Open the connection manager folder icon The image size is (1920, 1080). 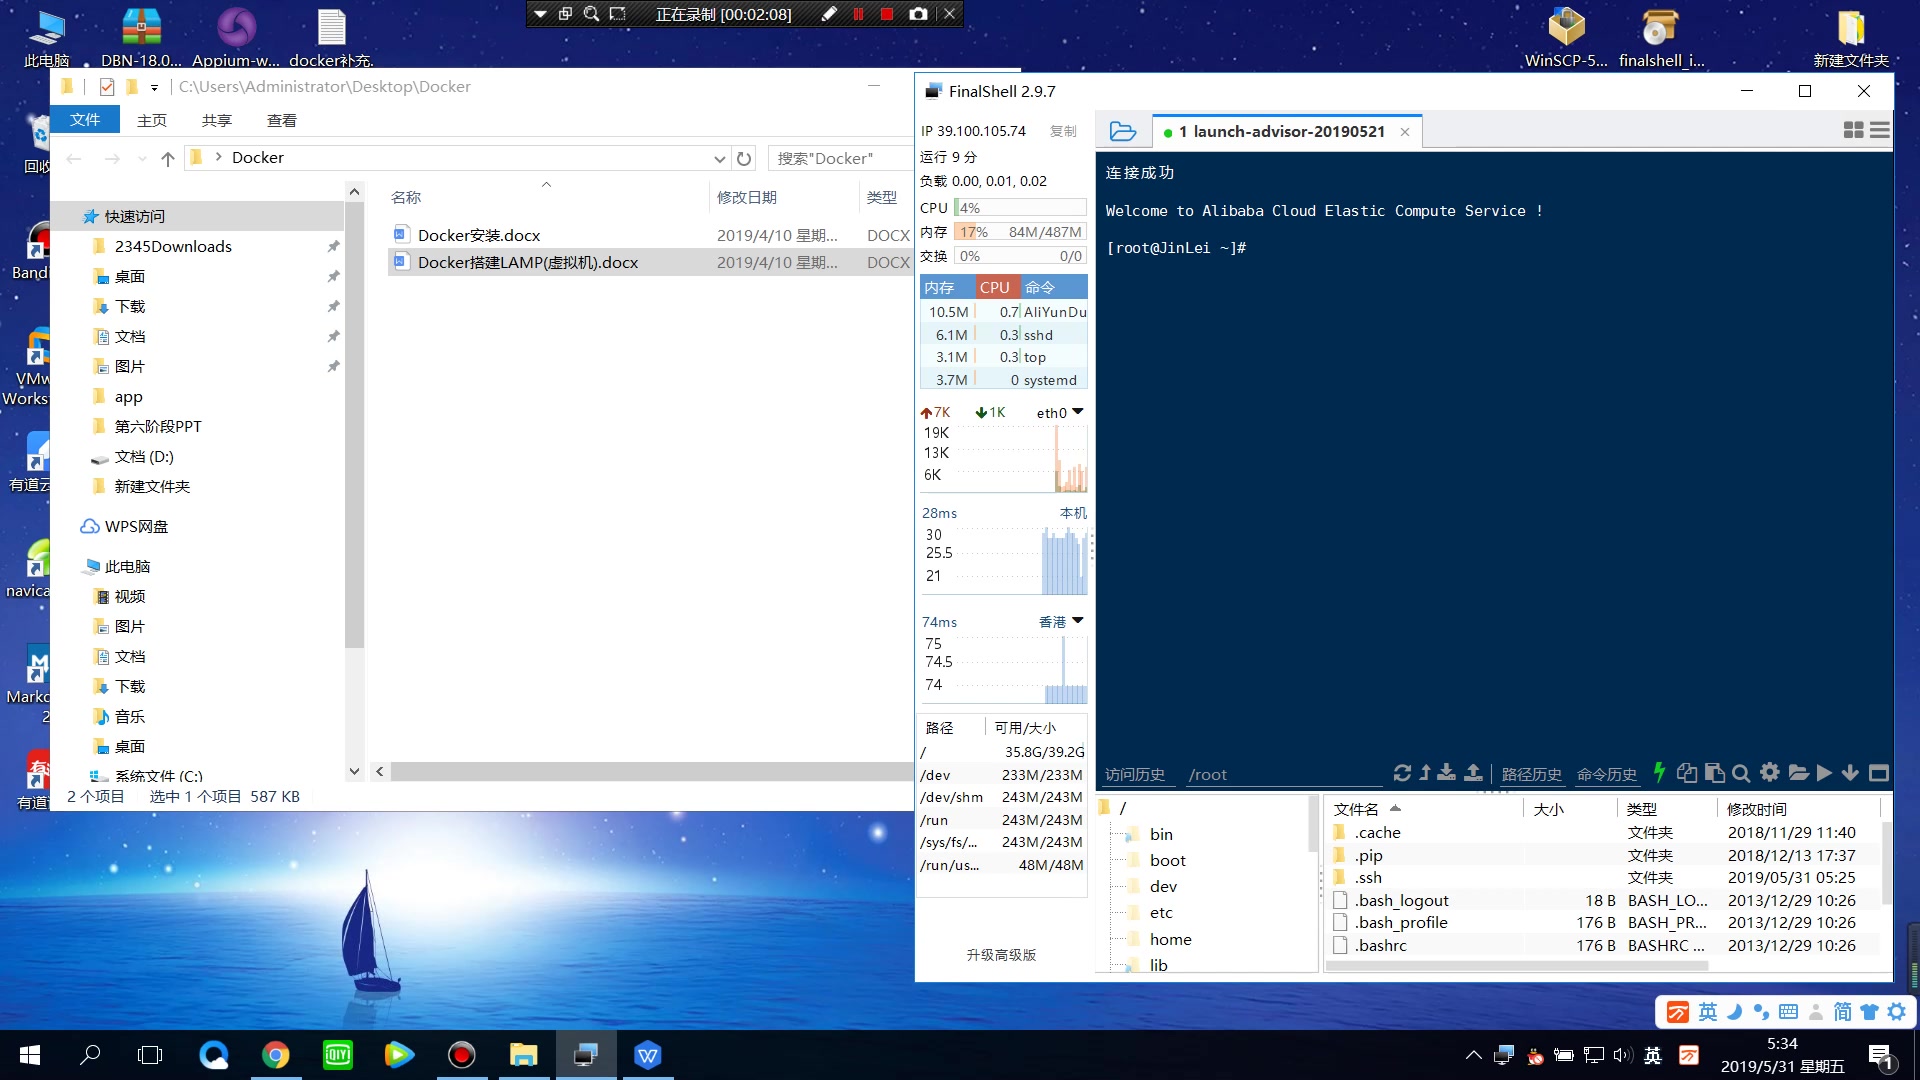1123,131
